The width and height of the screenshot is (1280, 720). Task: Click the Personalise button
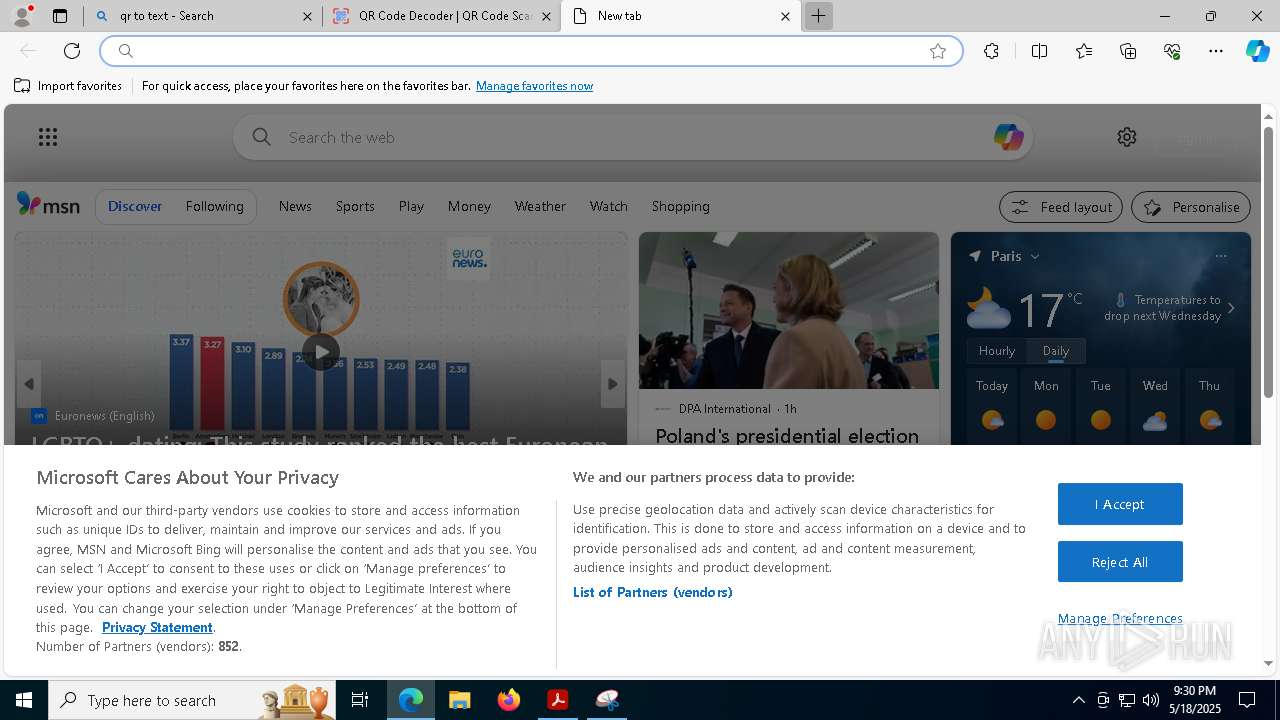[1191, 207]
